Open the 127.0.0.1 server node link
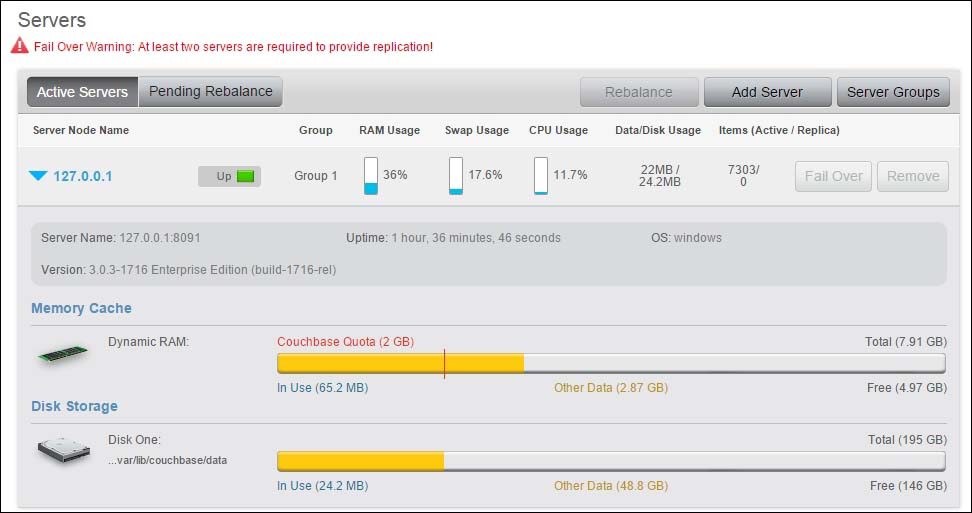 82,176
